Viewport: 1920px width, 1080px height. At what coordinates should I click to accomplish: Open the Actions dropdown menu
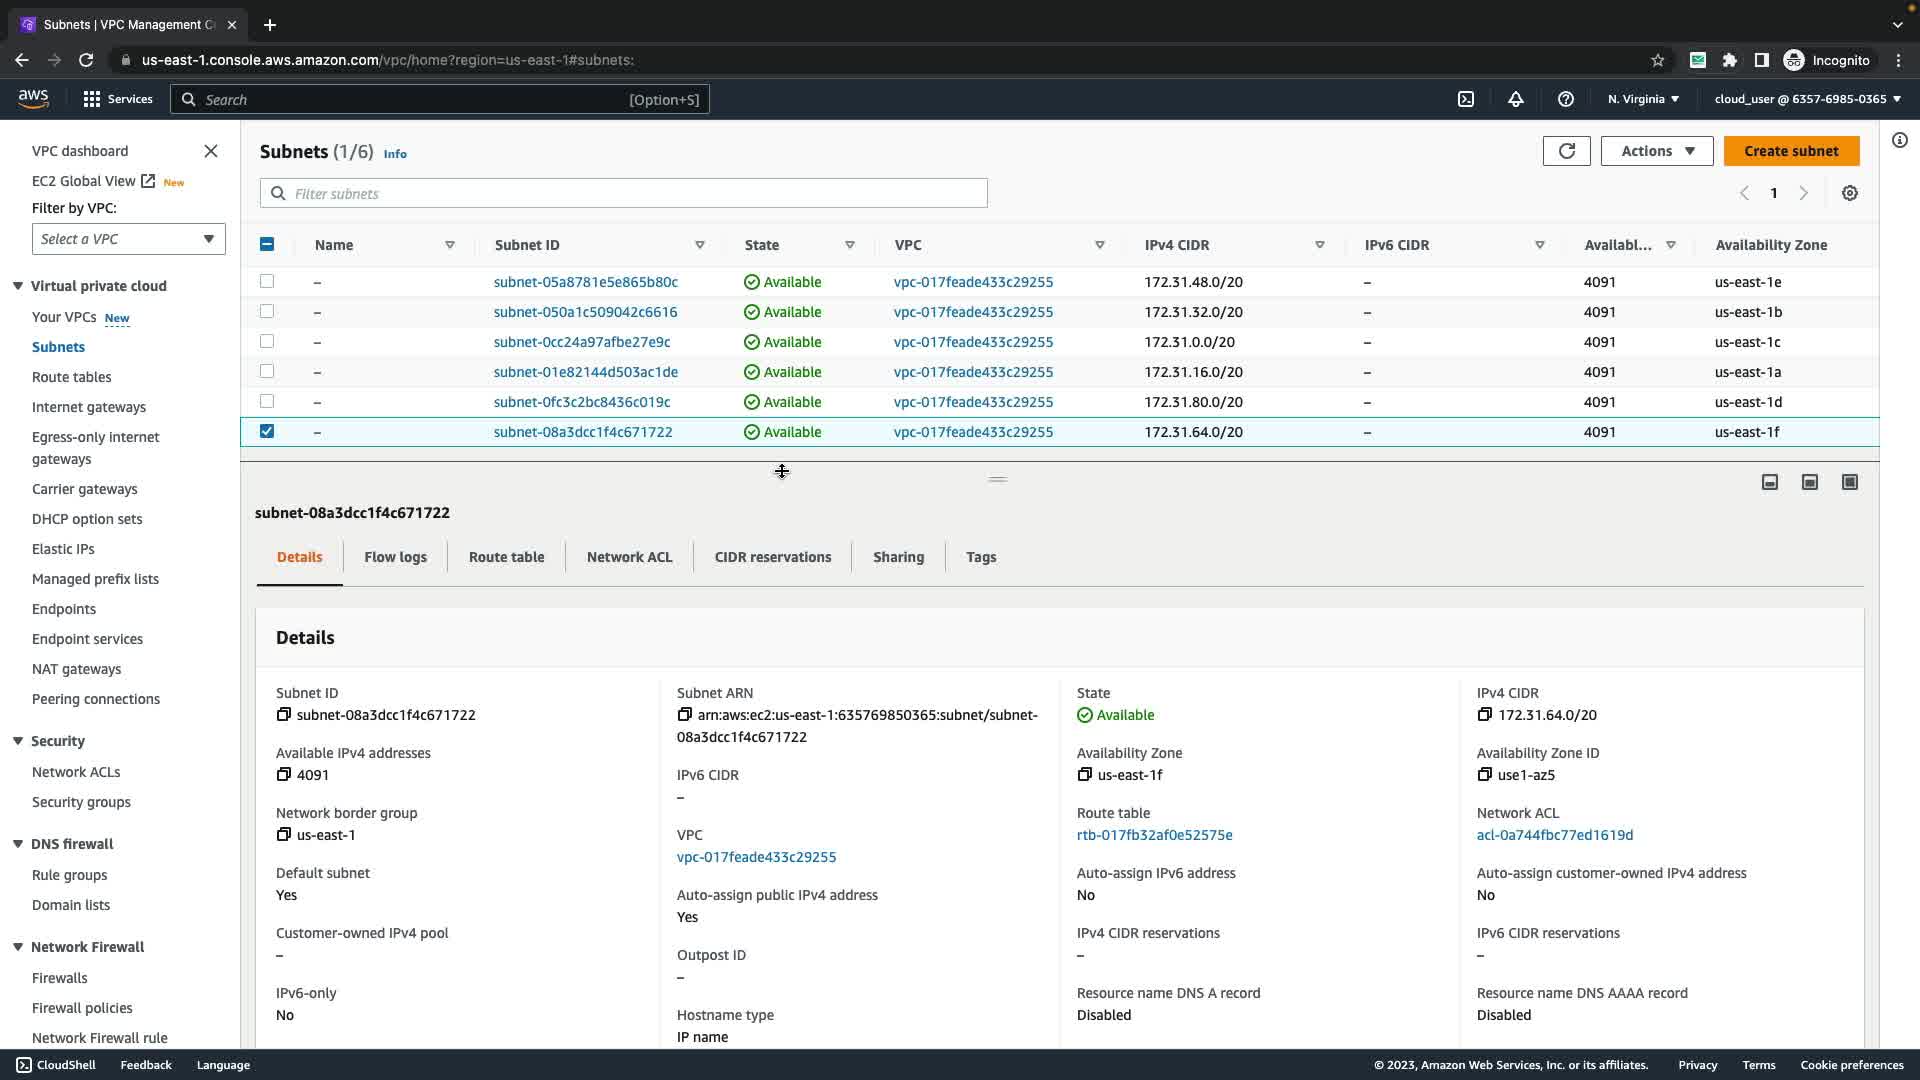tap(1656, 151)
